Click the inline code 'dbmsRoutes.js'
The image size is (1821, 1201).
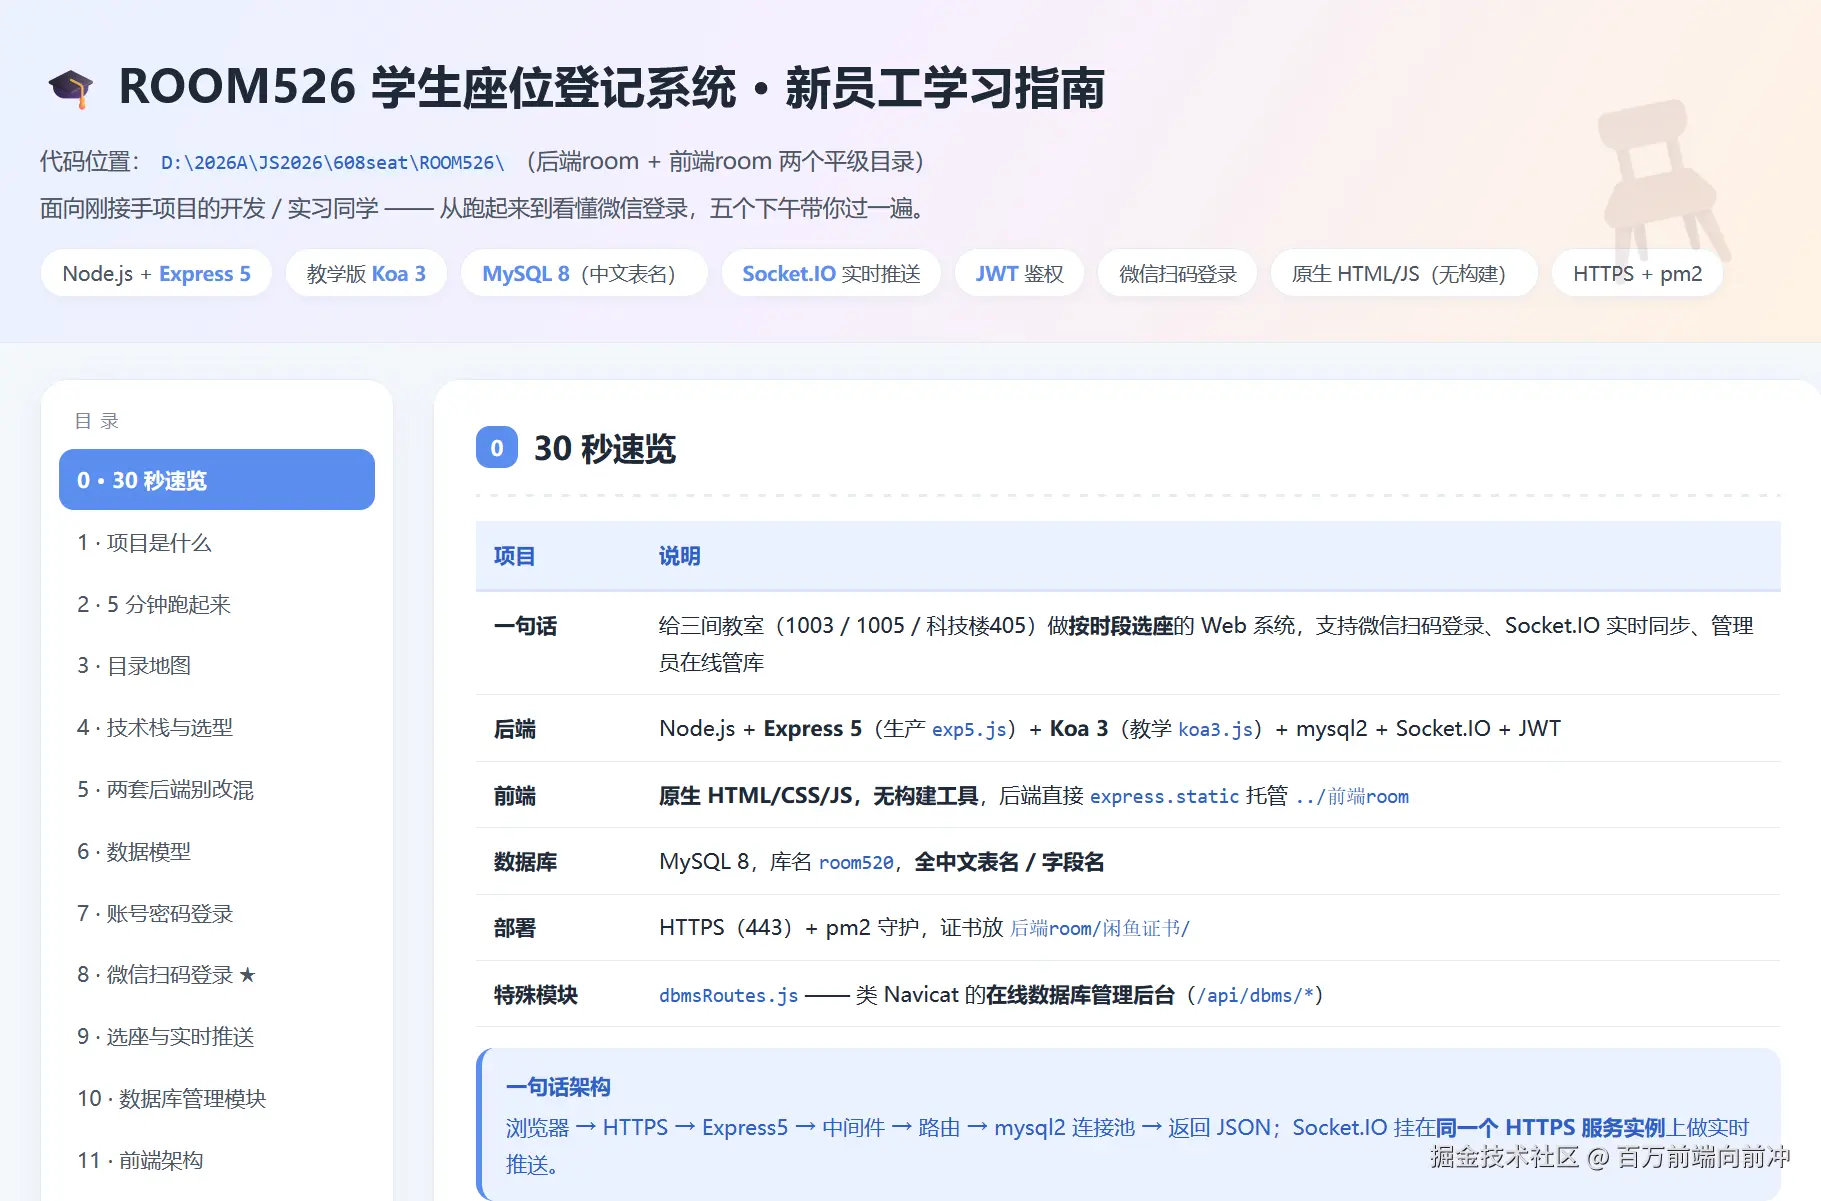pos(728,996)
